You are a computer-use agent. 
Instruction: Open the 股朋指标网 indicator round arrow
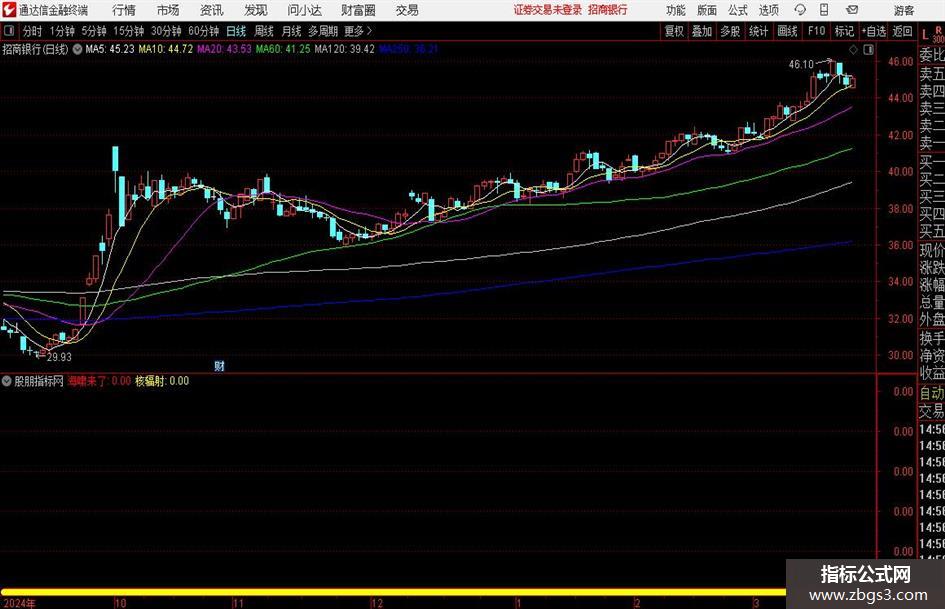(7, 381)
